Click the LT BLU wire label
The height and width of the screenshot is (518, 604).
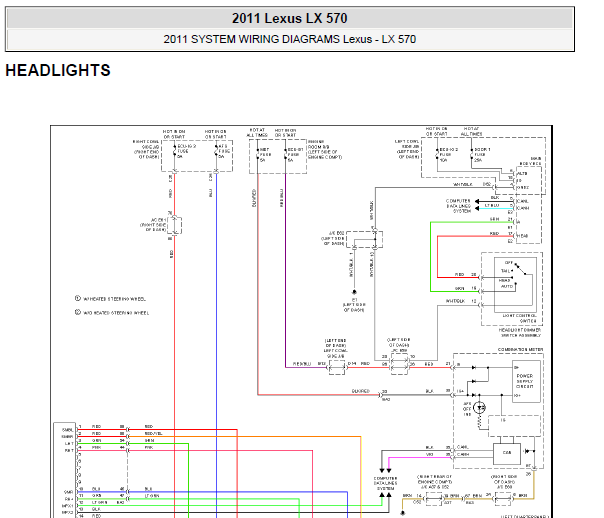tap(492, 206)
